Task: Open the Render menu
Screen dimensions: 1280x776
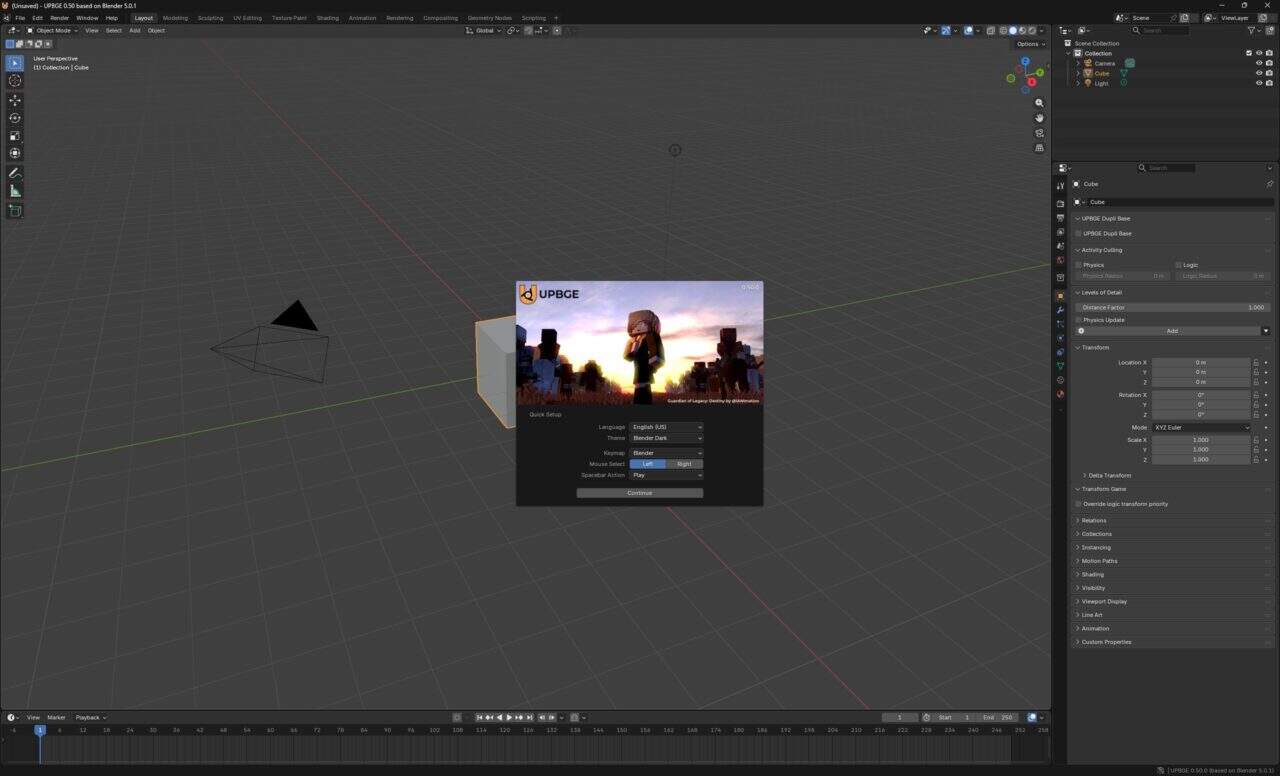Action: coord(60,18)
